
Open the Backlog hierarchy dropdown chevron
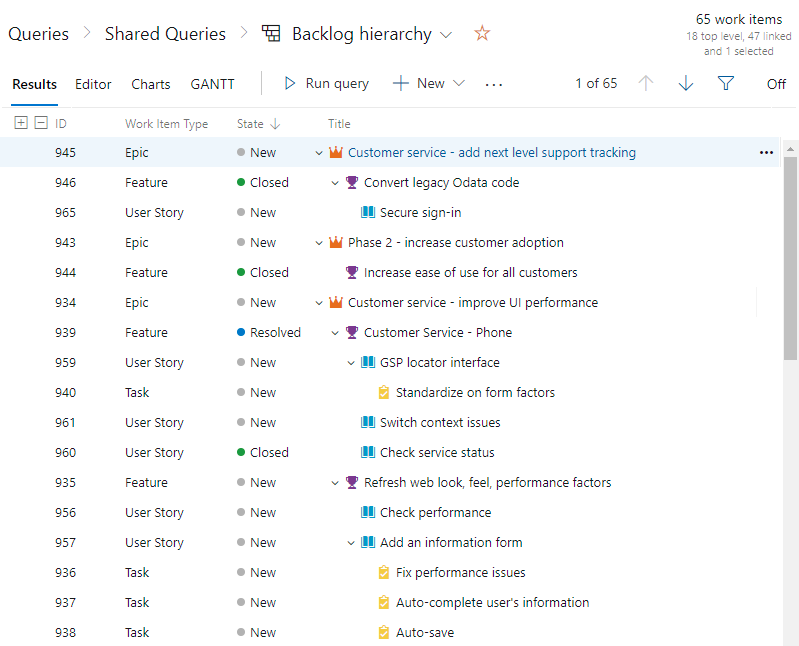tap(446, 35)
